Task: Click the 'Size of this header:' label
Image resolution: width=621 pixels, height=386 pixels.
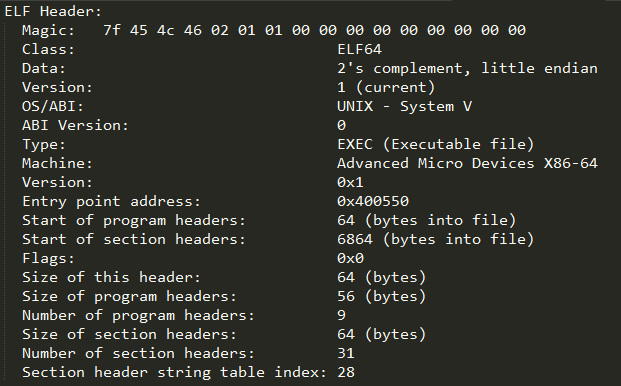Action: (111, 278)
